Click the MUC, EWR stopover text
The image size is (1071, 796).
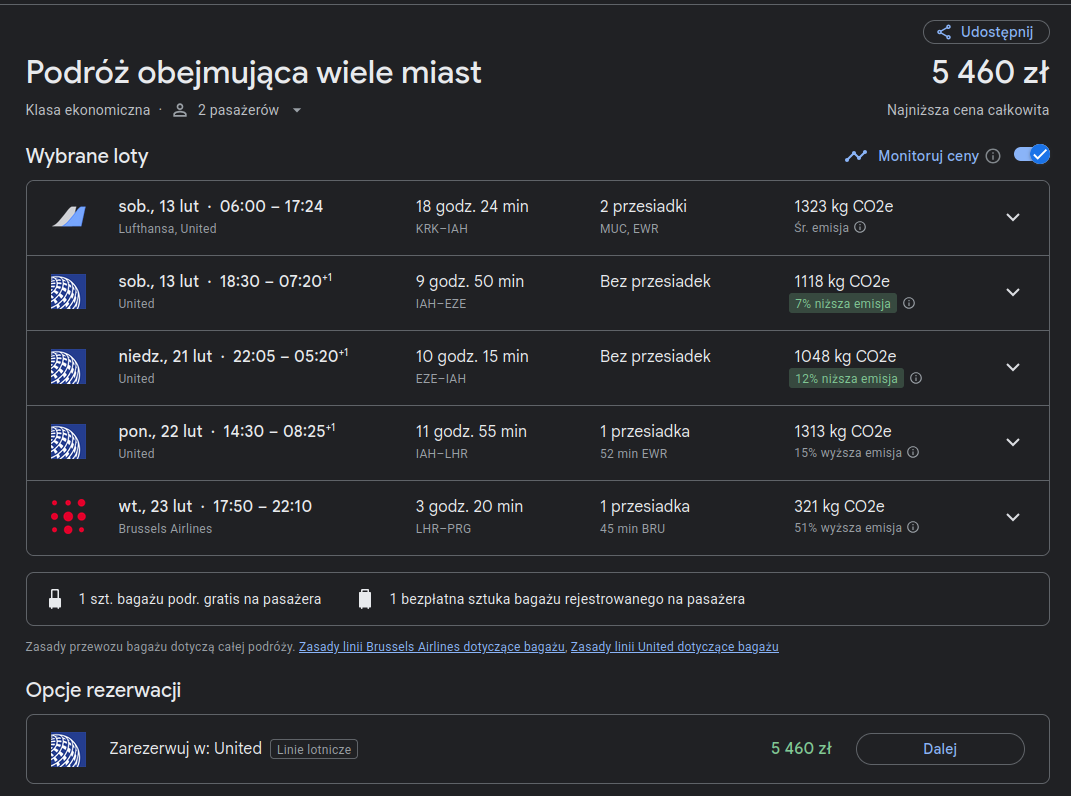click(629, 229)
